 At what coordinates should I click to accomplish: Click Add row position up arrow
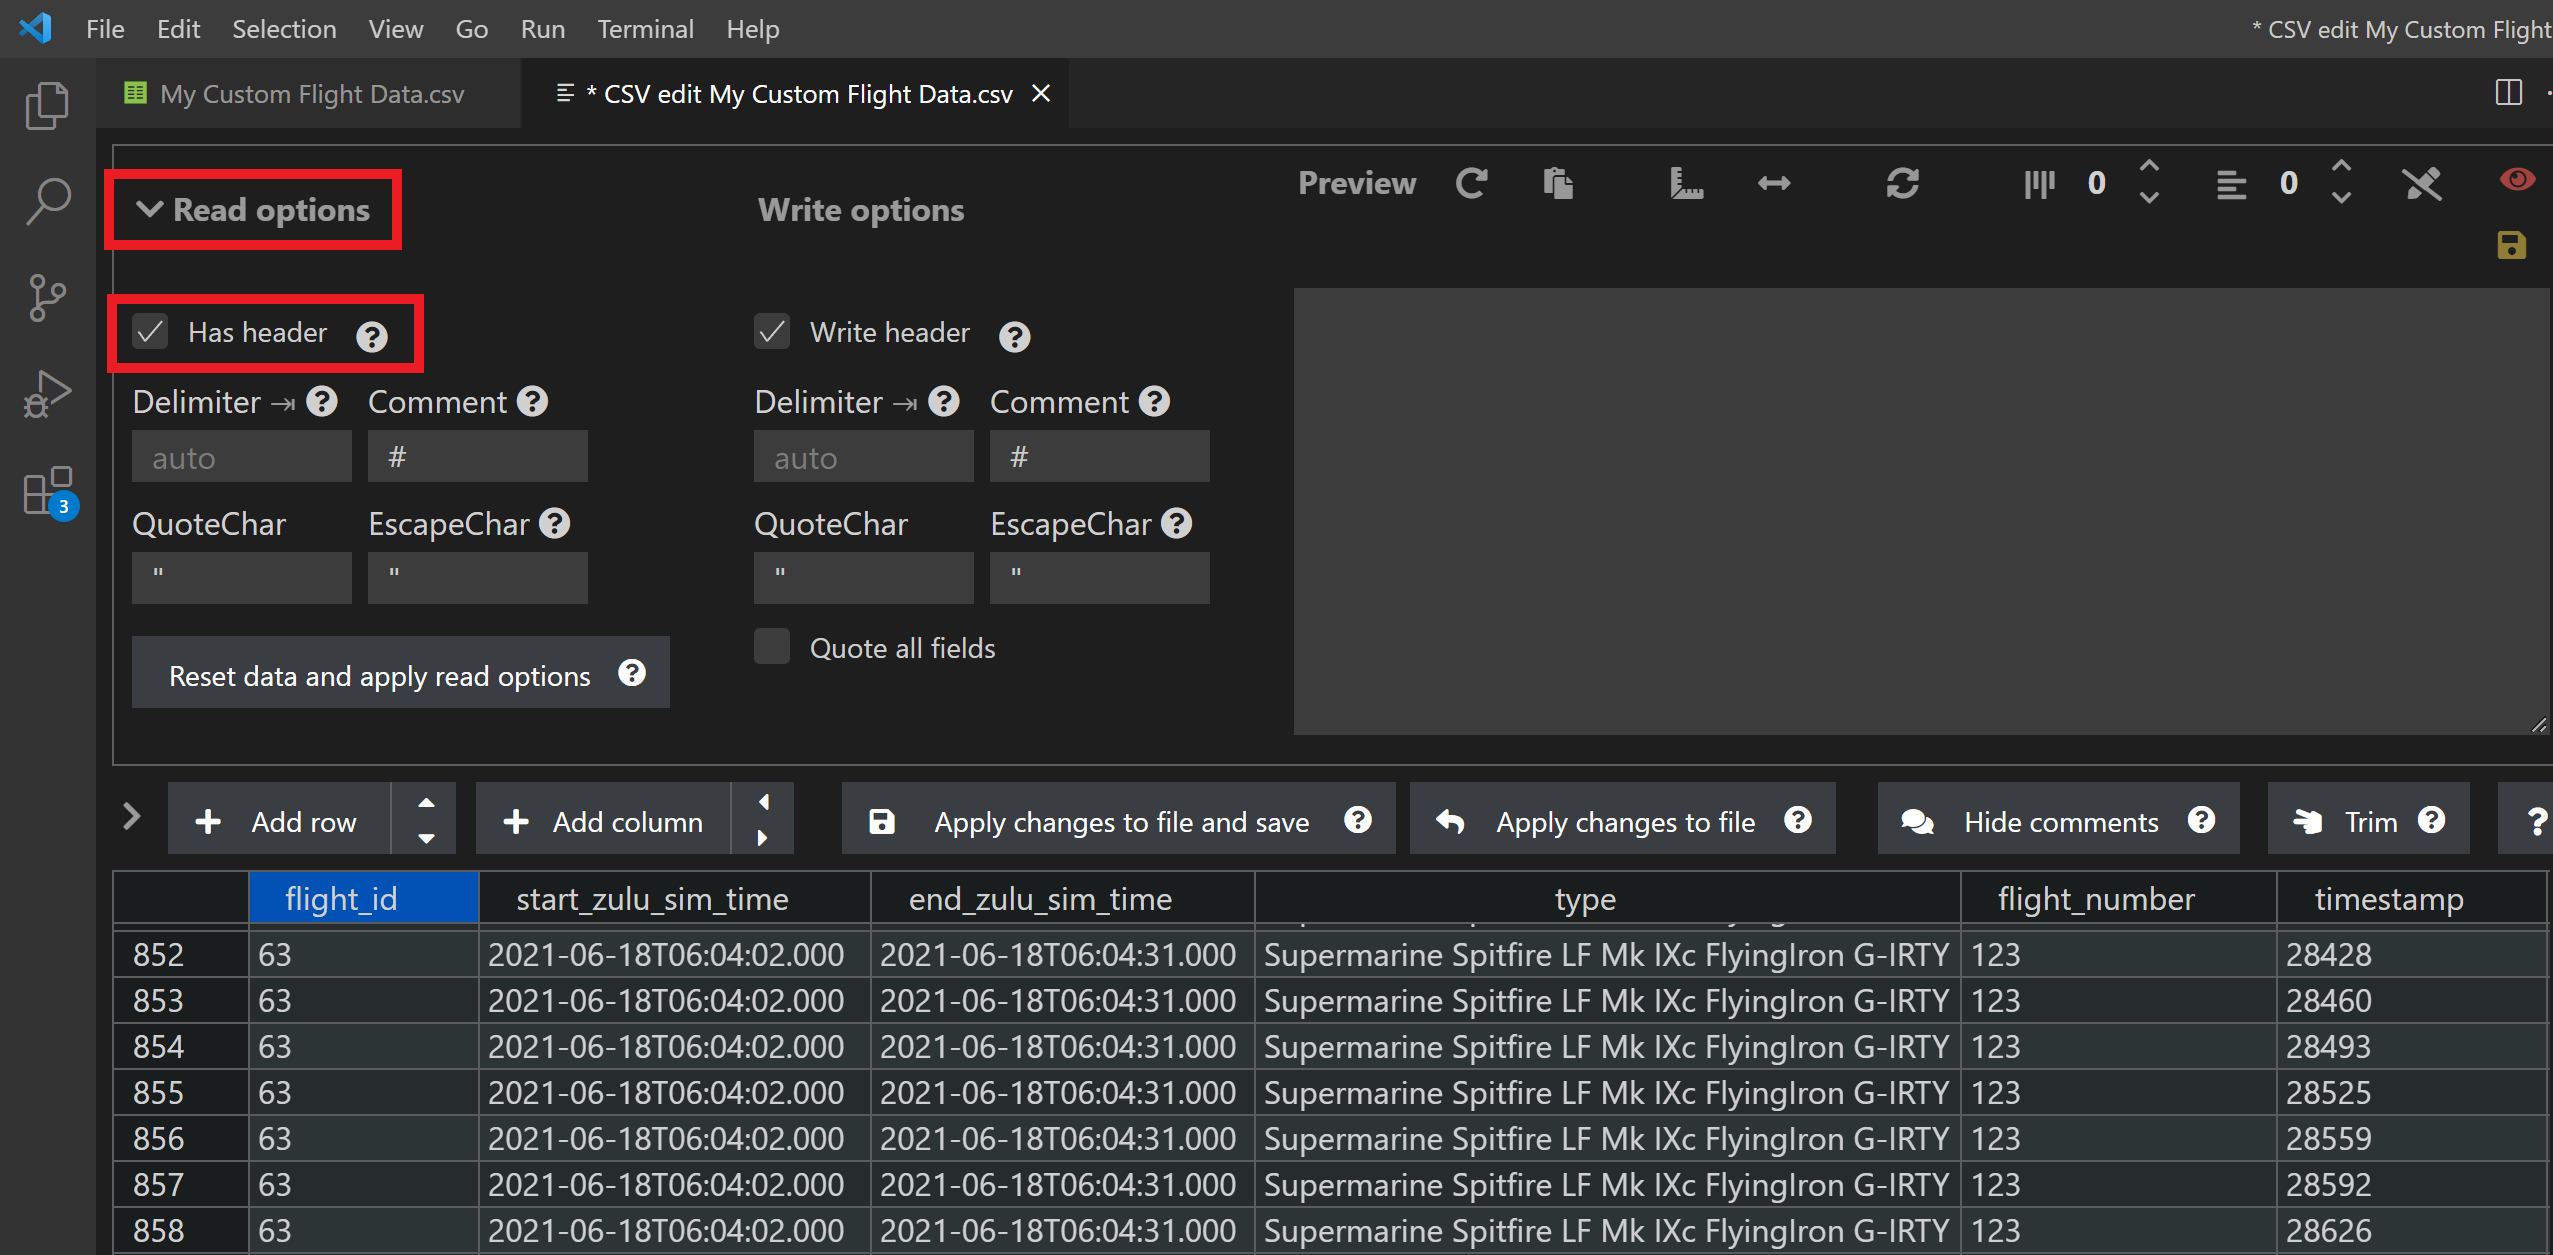[426, 802]
